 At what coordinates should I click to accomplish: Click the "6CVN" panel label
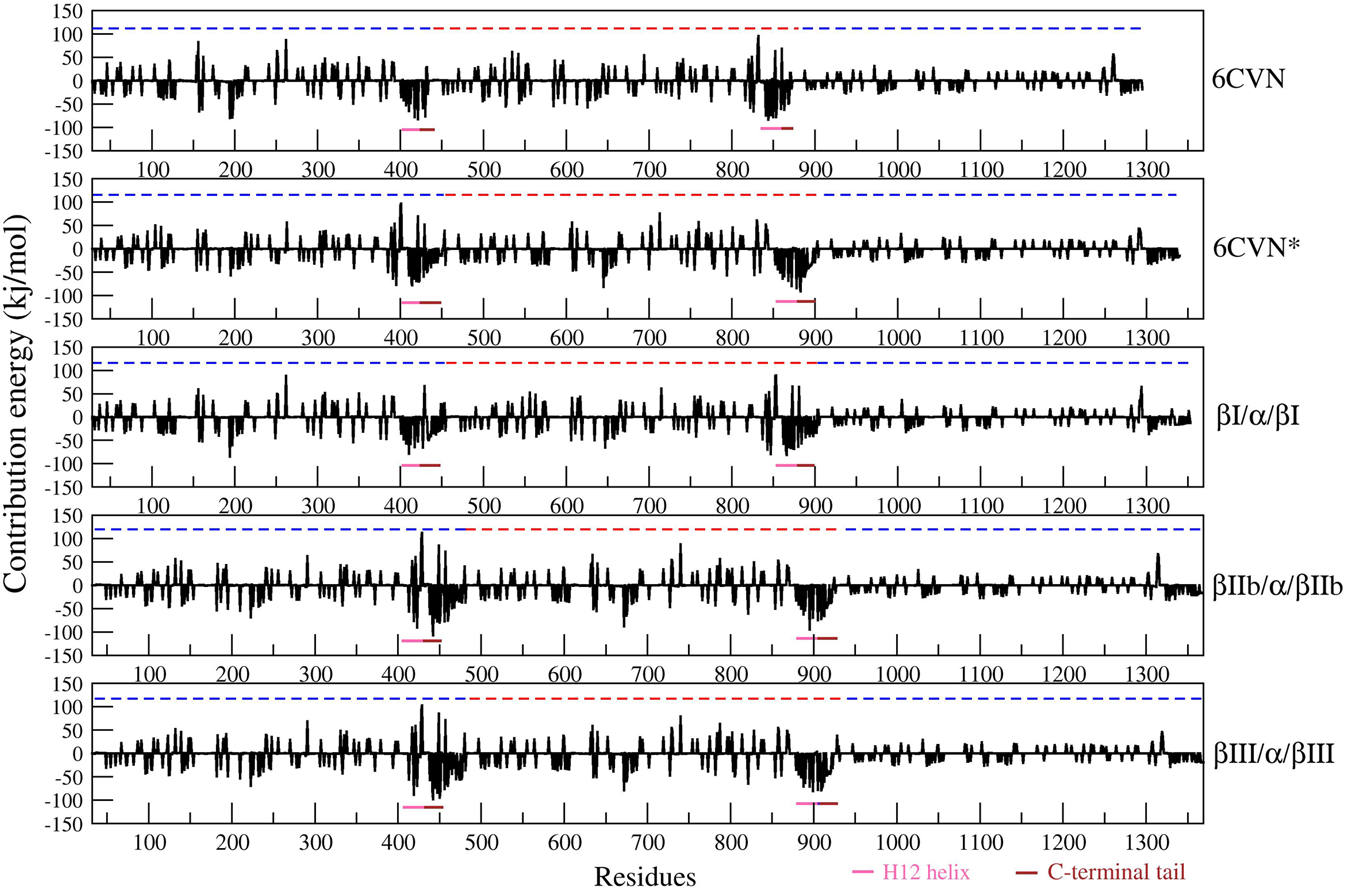tap(1247, 79)
